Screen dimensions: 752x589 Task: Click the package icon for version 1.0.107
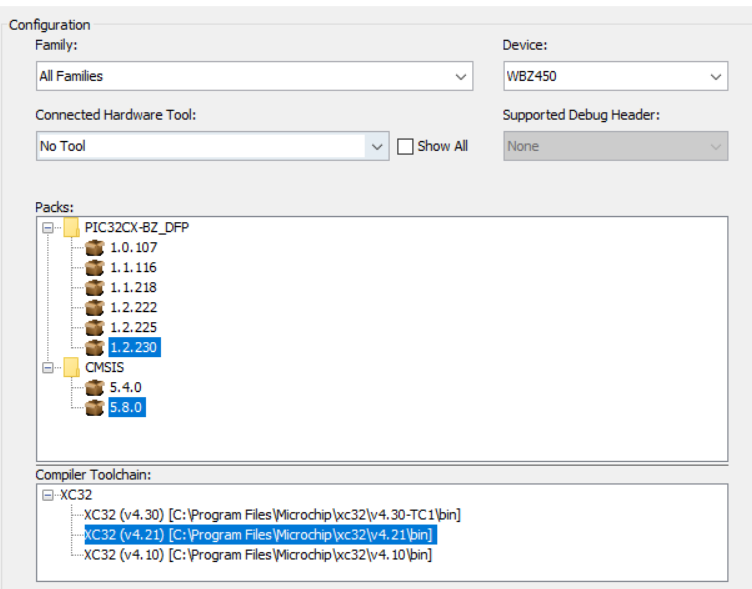tap(94, 248)
